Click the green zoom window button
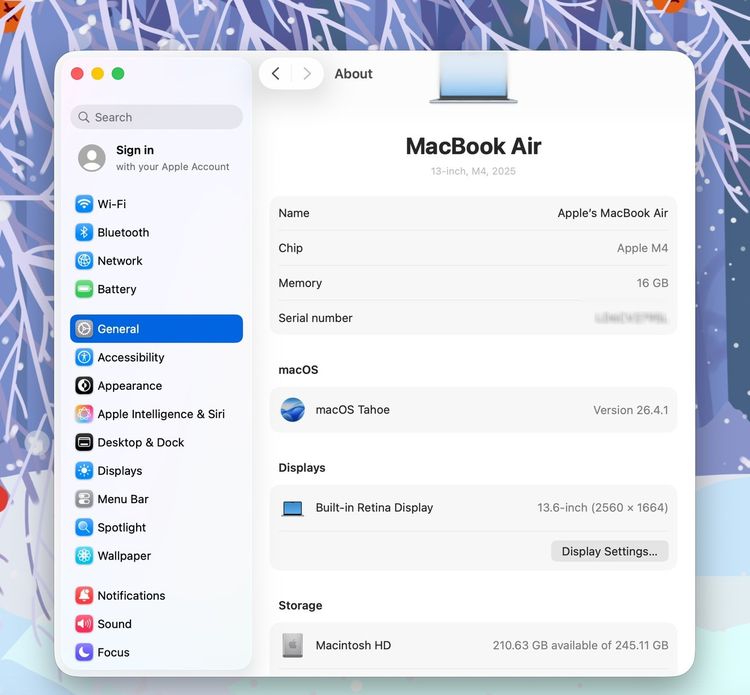750x695 pixels. 118,74
